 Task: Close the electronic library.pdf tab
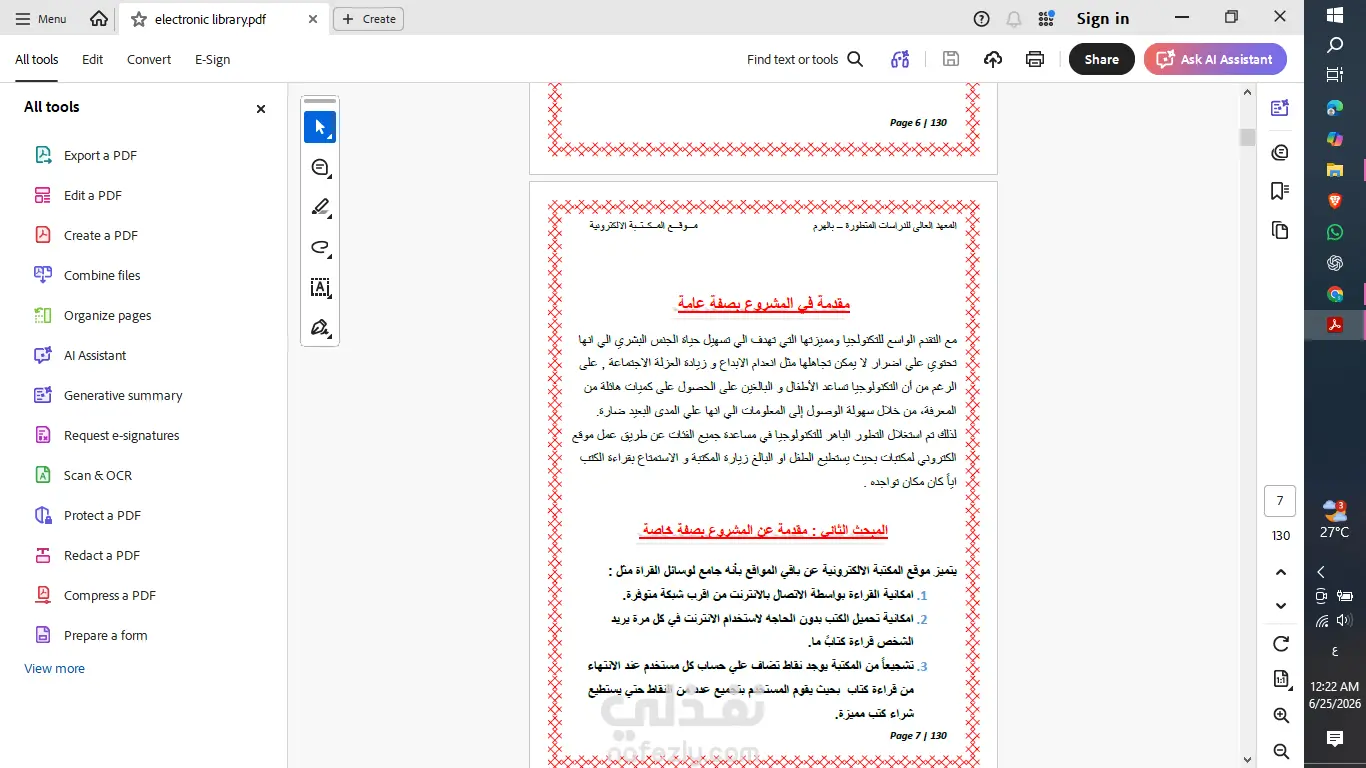pos(312,19)
